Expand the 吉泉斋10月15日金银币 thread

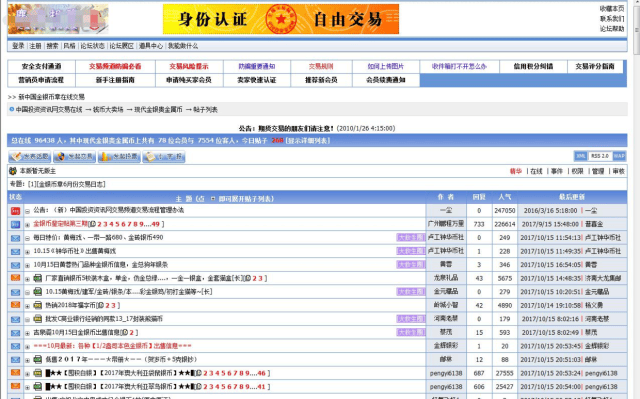(x=27, y=333)
